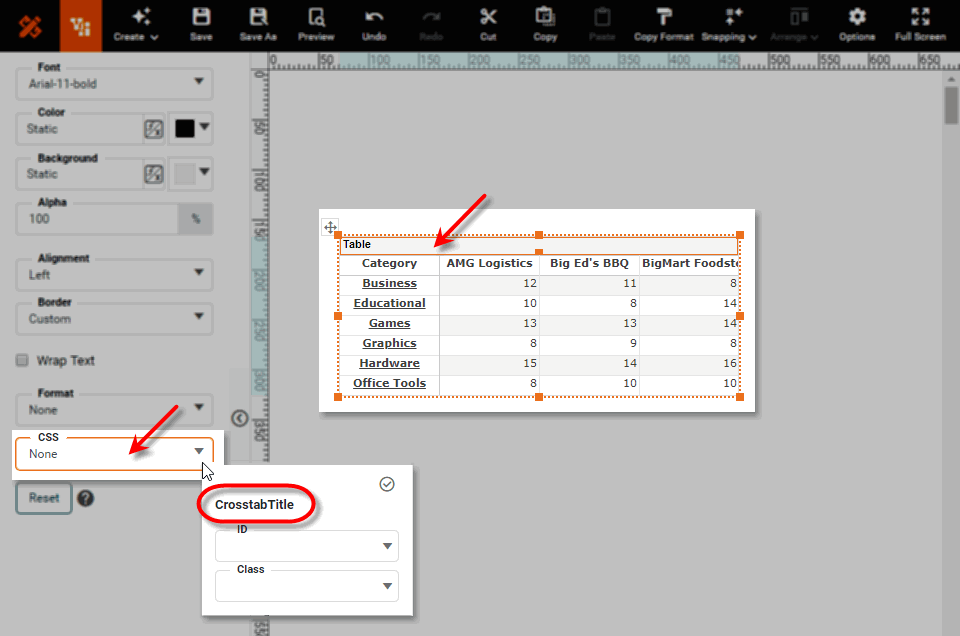Viewport: 960px width, 636px height.
Task: Open the Create menu
Action: (138, 20)
